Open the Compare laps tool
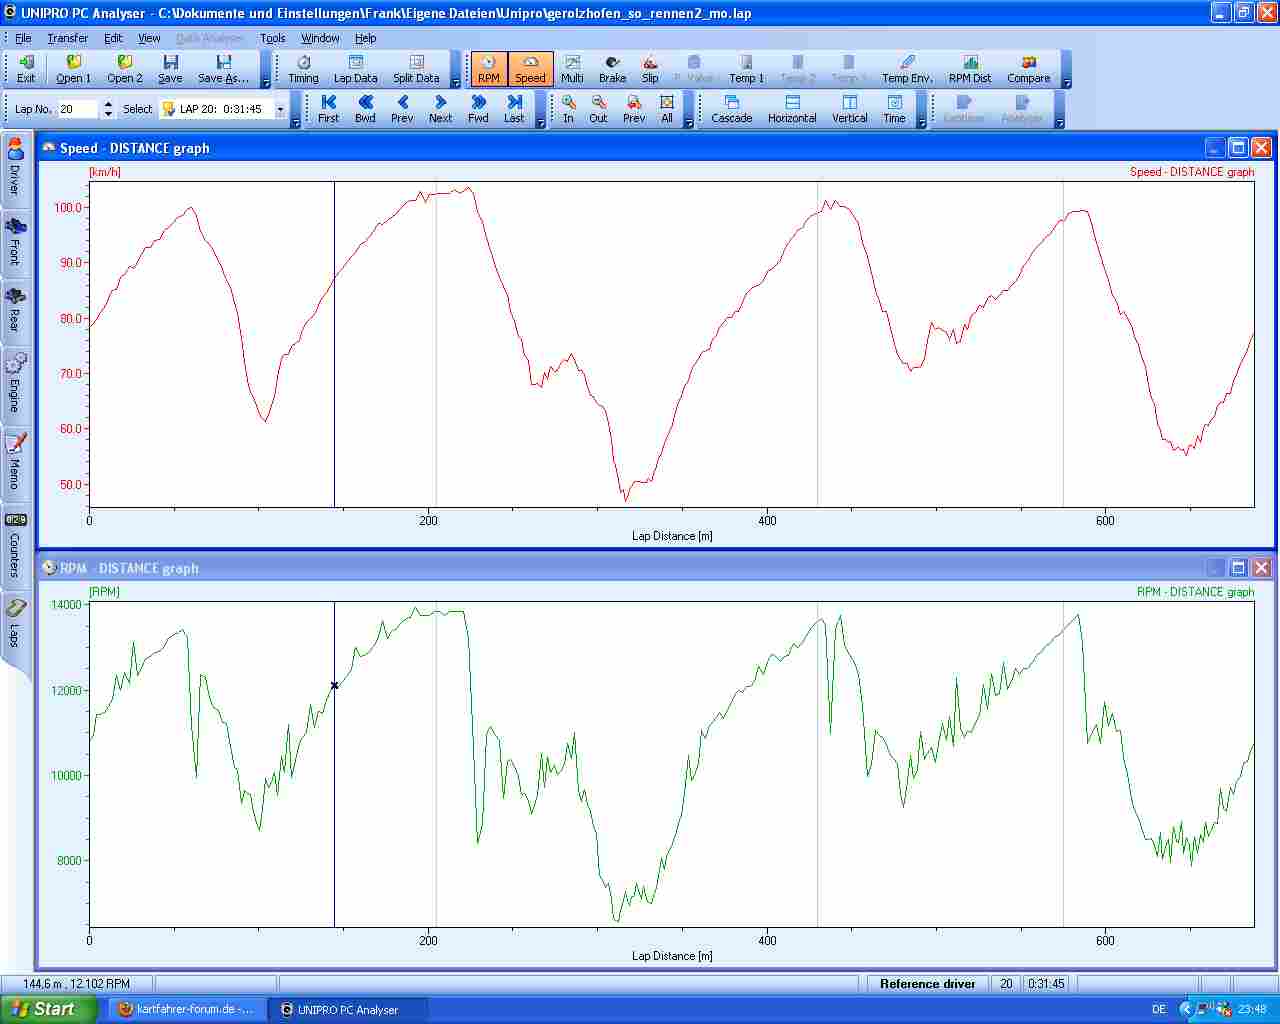The image size is (1280, 1024). [1029, 69]
